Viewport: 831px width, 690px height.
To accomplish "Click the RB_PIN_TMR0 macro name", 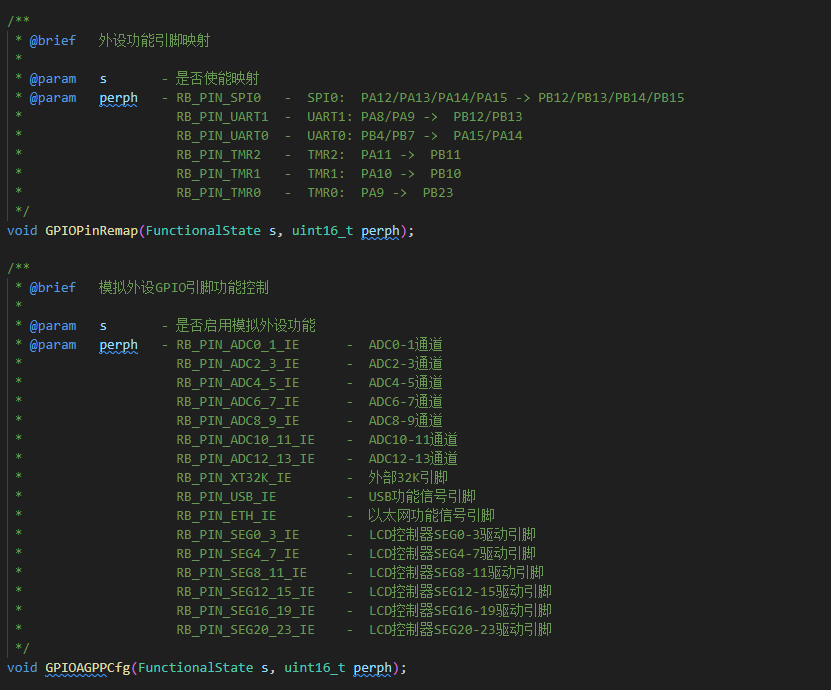I will [x=218, y=193].
